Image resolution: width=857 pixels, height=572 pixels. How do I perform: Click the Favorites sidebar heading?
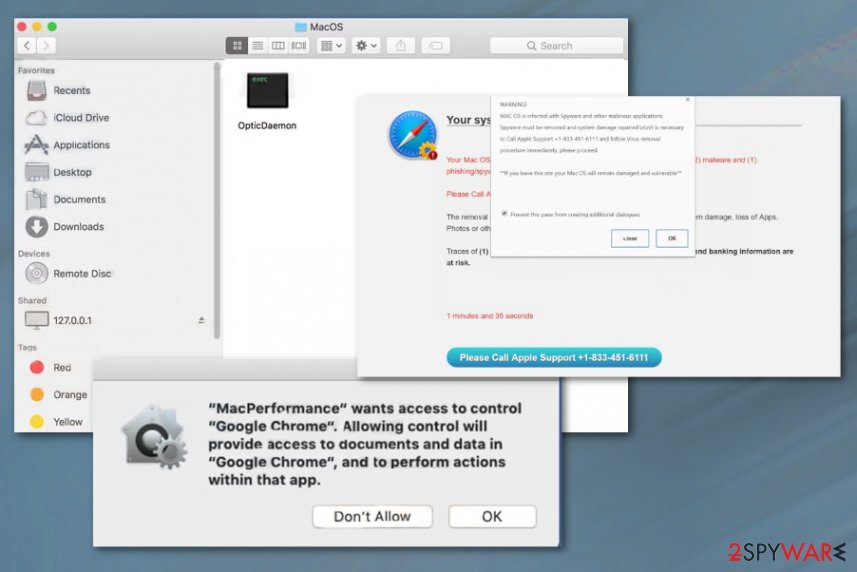(x=36, y=70)
